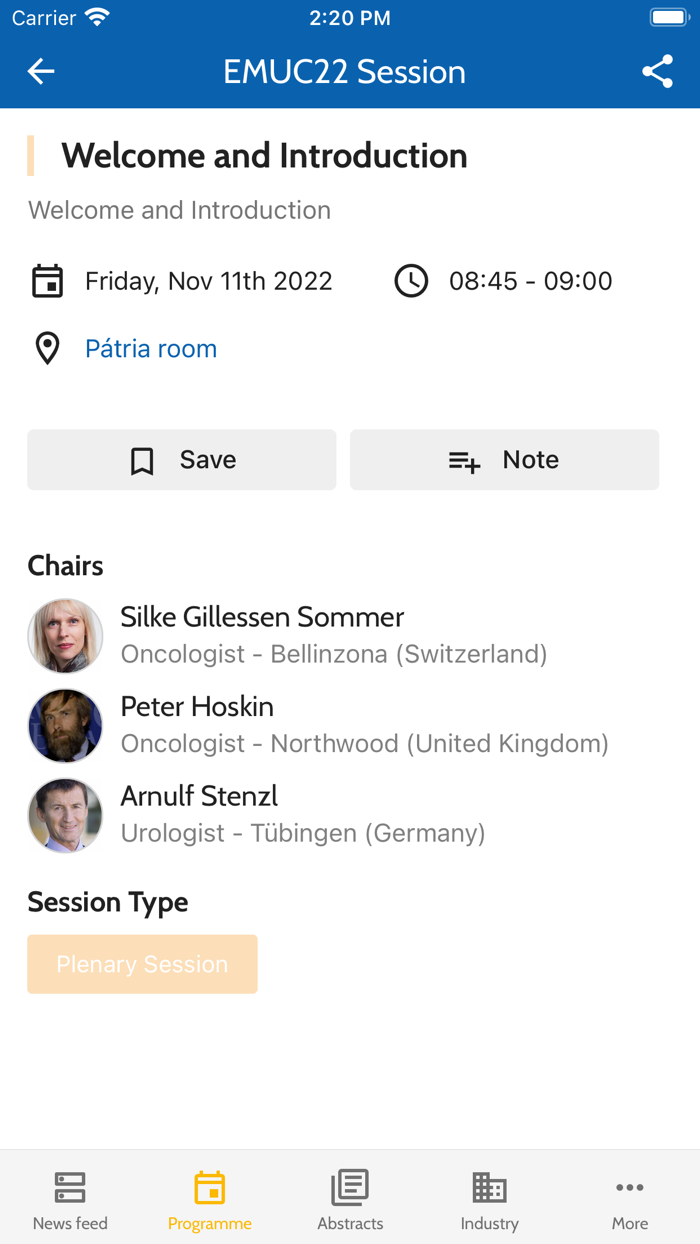Click the calendar date icon
Screen dimensions: 700x1244
coord(47,281)
